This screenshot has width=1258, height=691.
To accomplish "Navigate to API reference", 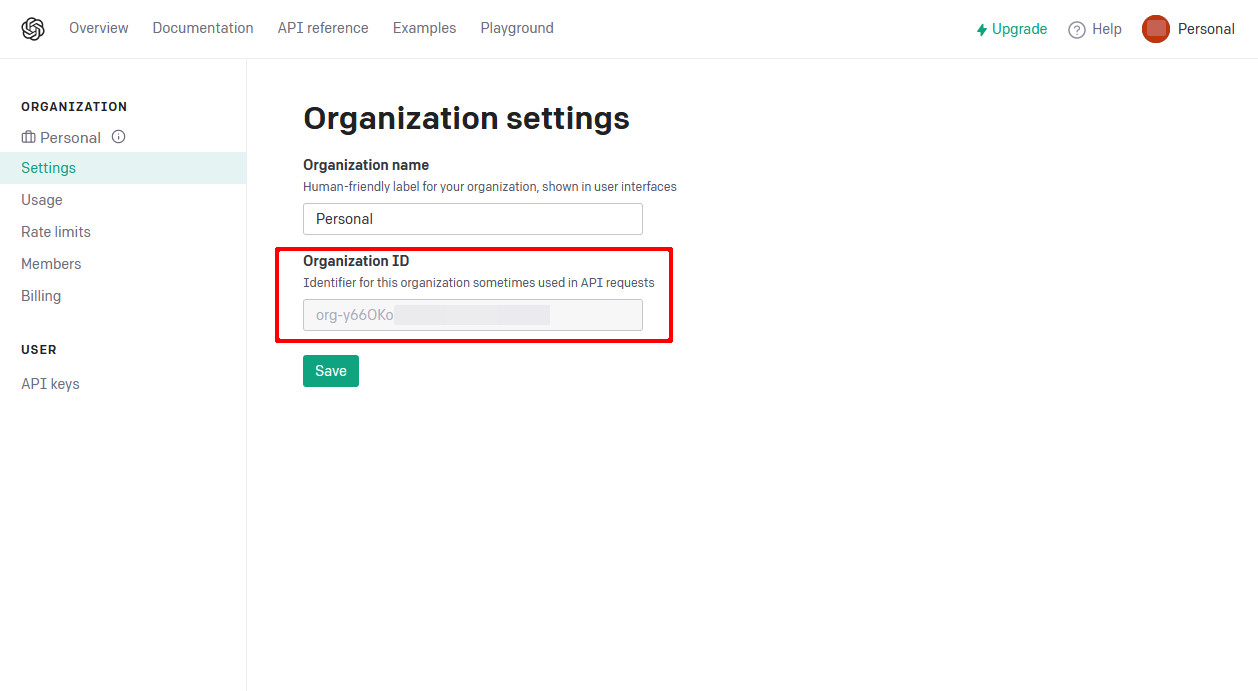I will (x=323, y=28).
